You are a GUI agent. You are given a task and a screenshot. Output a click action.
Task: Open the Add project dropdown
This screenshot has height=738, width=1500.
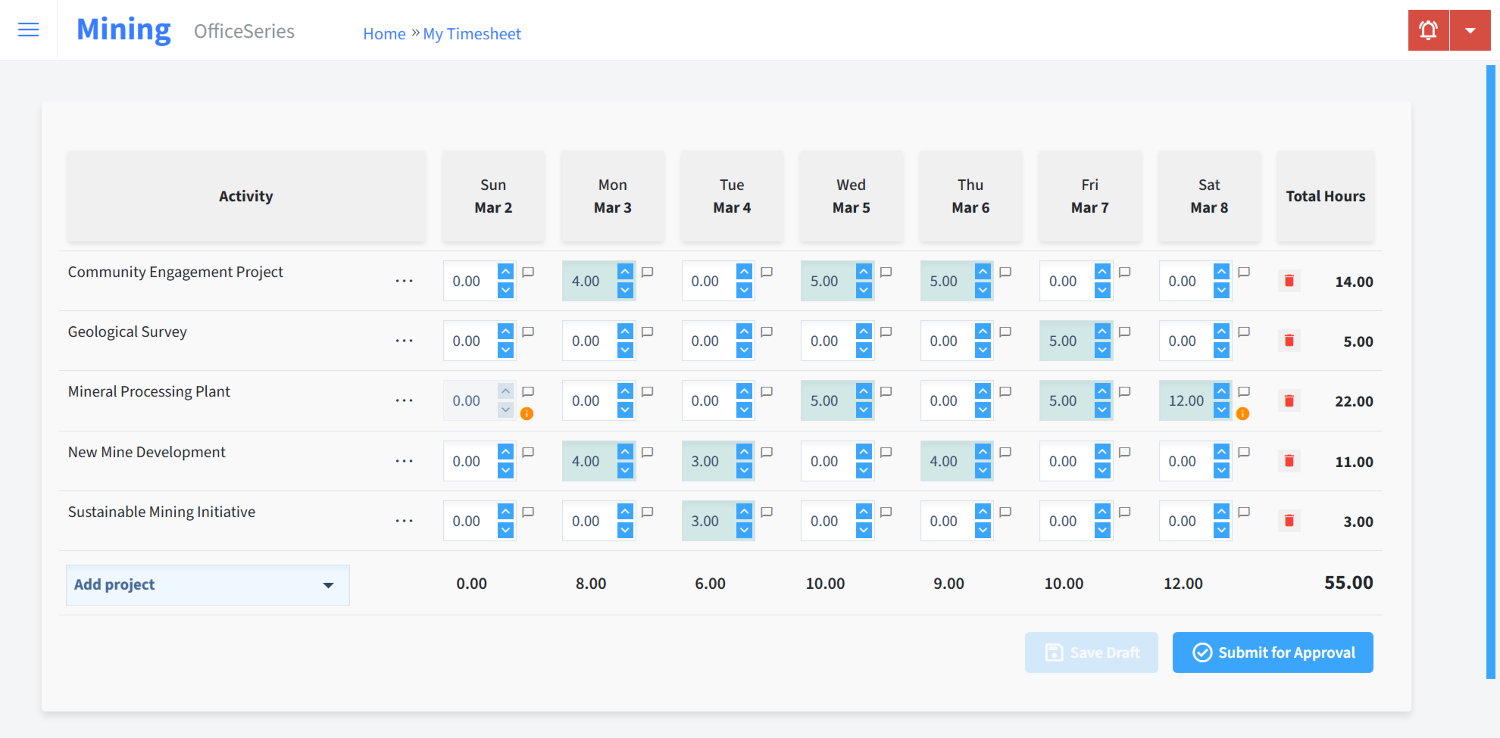(207, 585)
